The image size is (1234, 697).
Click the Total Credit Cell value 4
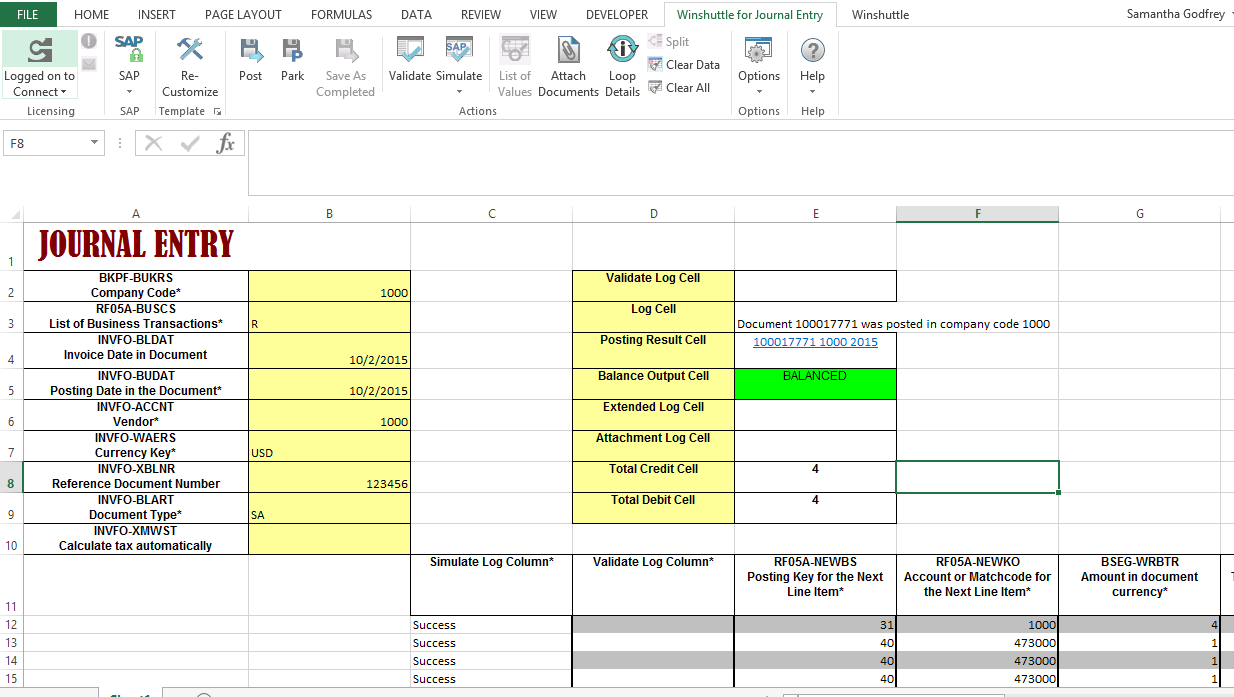pos(815,477)
